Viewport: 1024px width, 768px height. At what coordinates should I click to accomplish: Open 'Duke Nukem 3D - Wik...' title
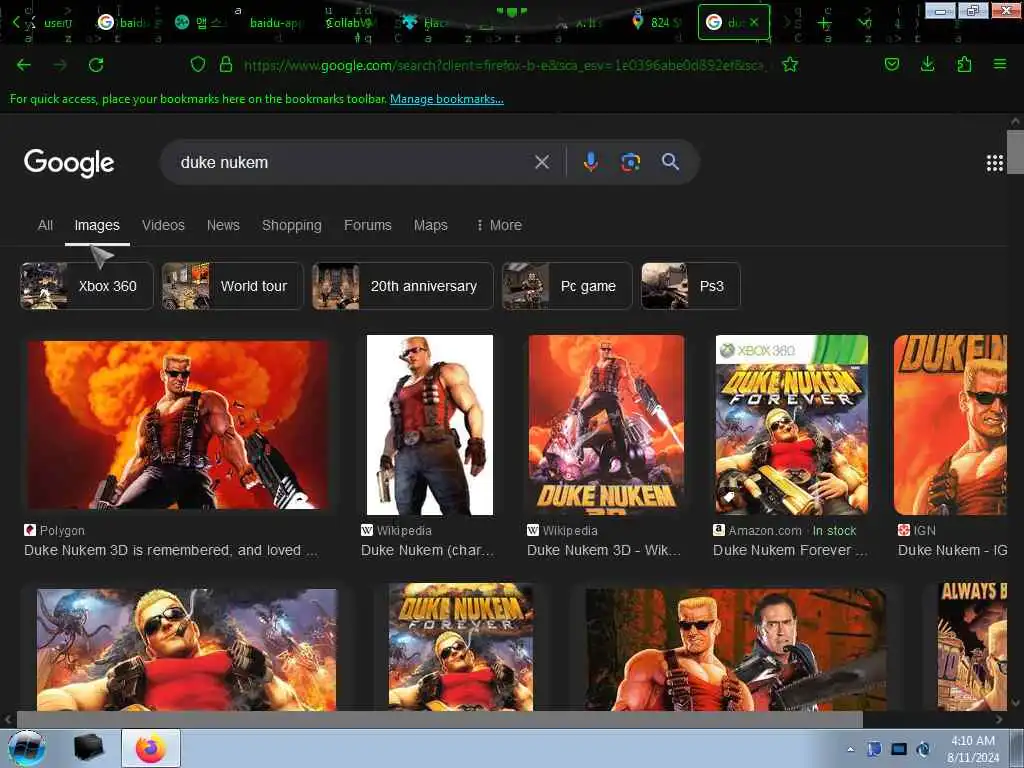(x=604, y=551)
